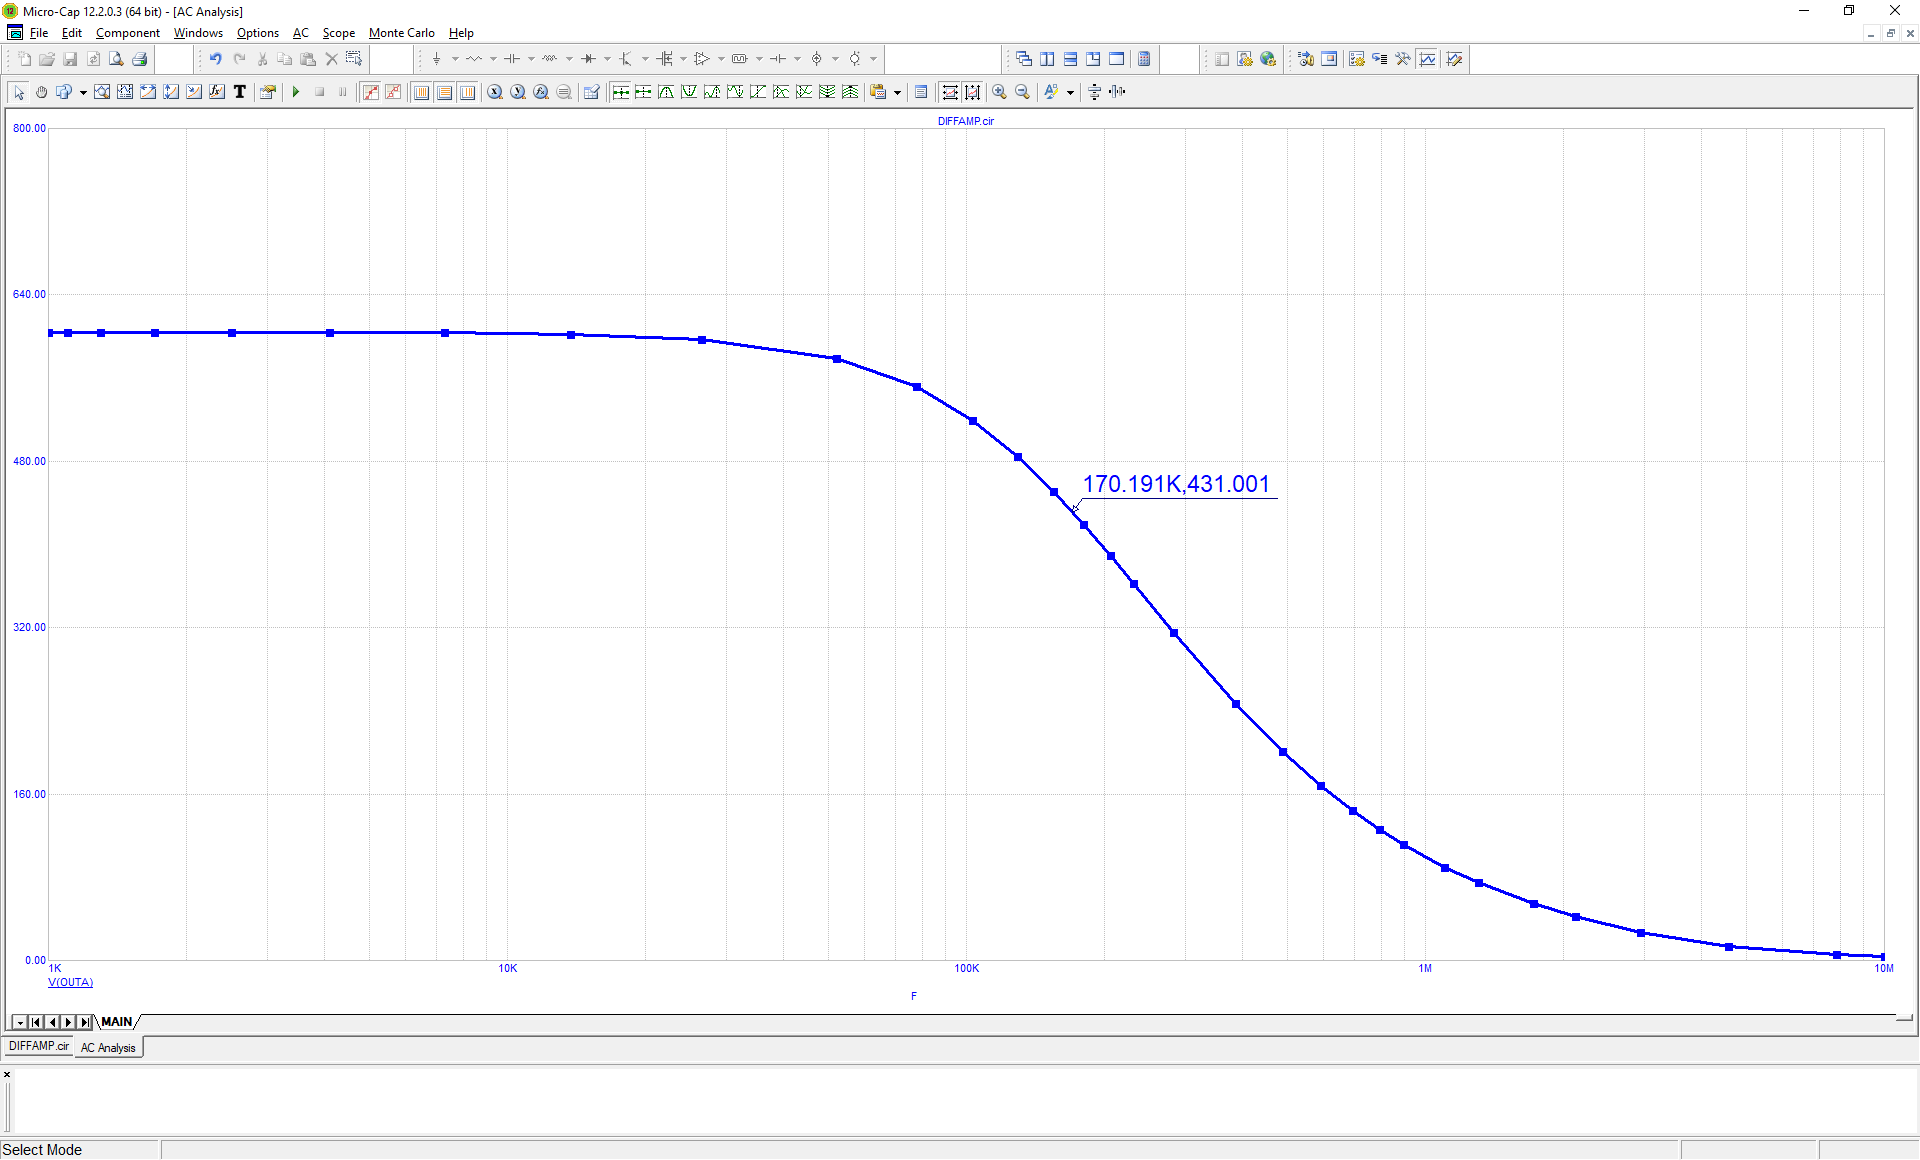Click the zoom in magnifier icon
The height and width of the screenshot is (1160, 1920).
click(x=999, y=92)
